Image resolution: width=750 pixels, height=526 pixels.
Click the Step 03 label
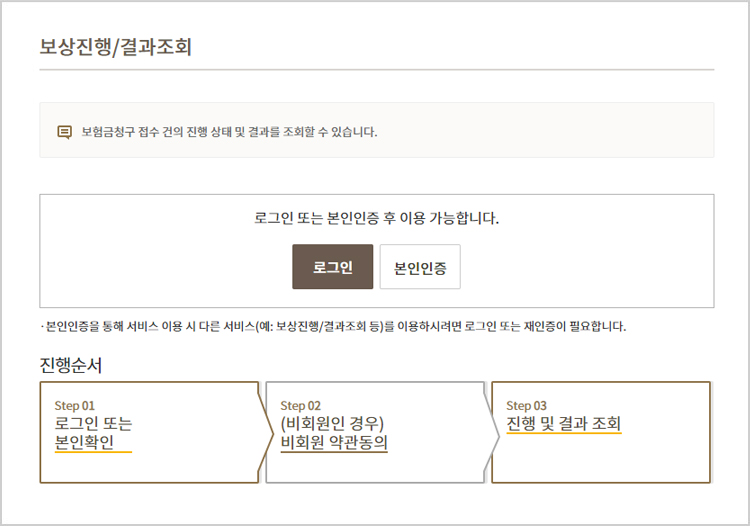pyautogui.click(x=526, y=405)
